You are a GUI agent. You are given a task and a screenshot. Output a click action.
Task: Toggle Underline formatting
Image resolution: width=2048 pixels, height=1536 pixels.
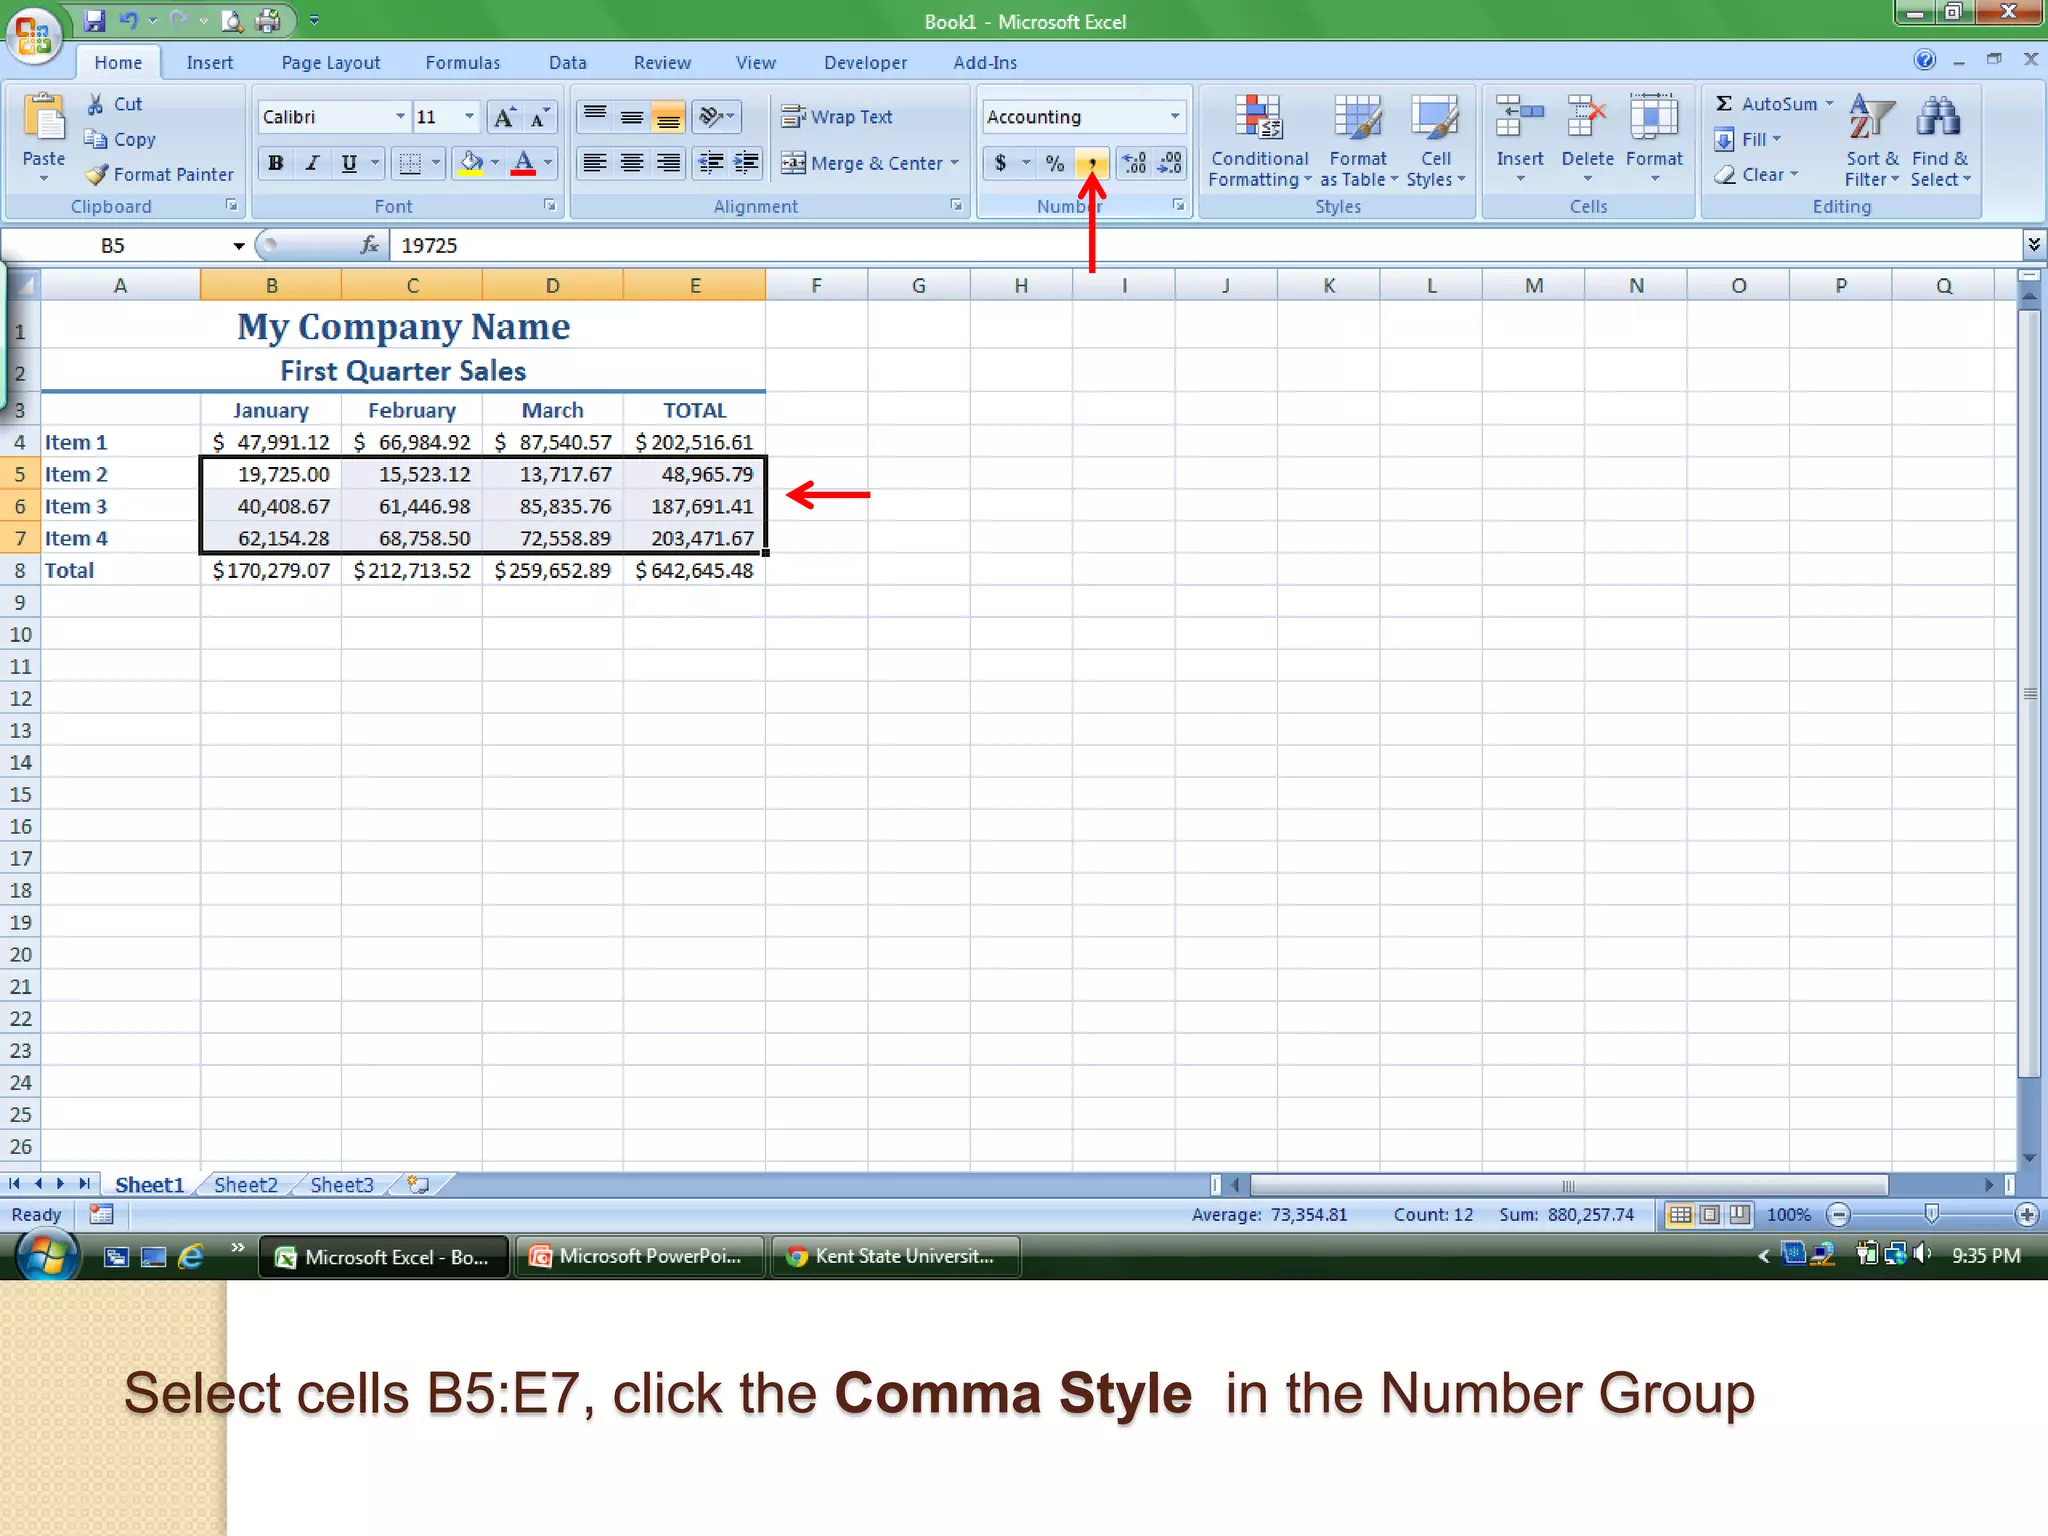348,163
